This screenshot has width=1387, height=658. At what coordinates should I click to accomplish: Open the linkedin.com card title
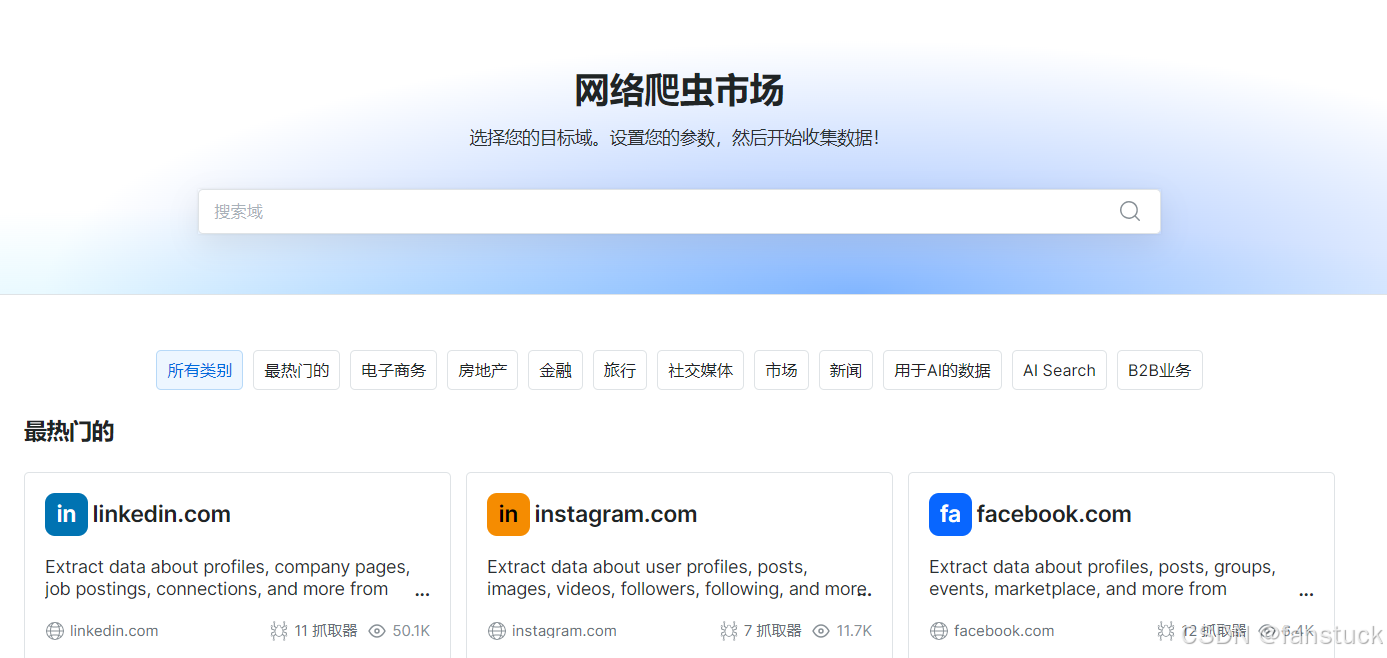(x=162, y=514)
